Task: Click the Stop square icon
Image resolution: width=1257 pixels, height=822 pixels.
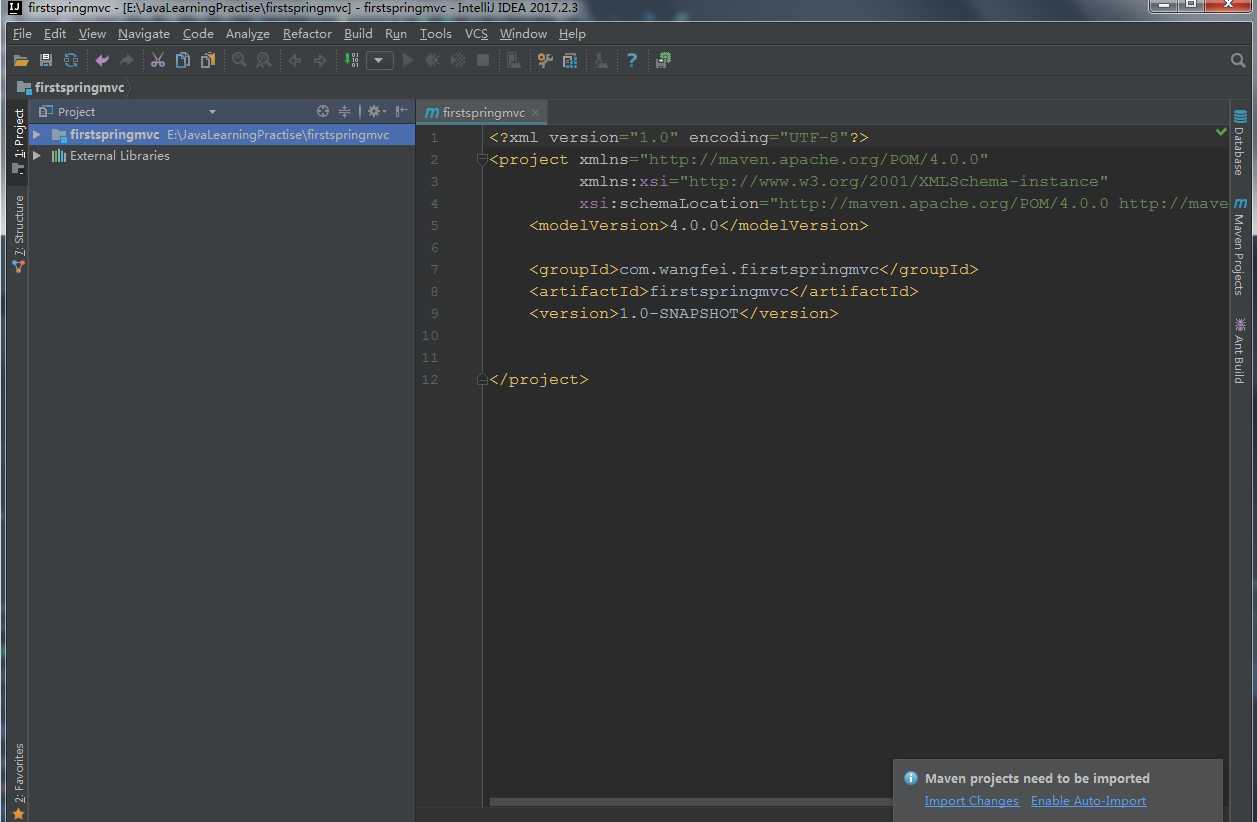Action: [x=483, y=60]
